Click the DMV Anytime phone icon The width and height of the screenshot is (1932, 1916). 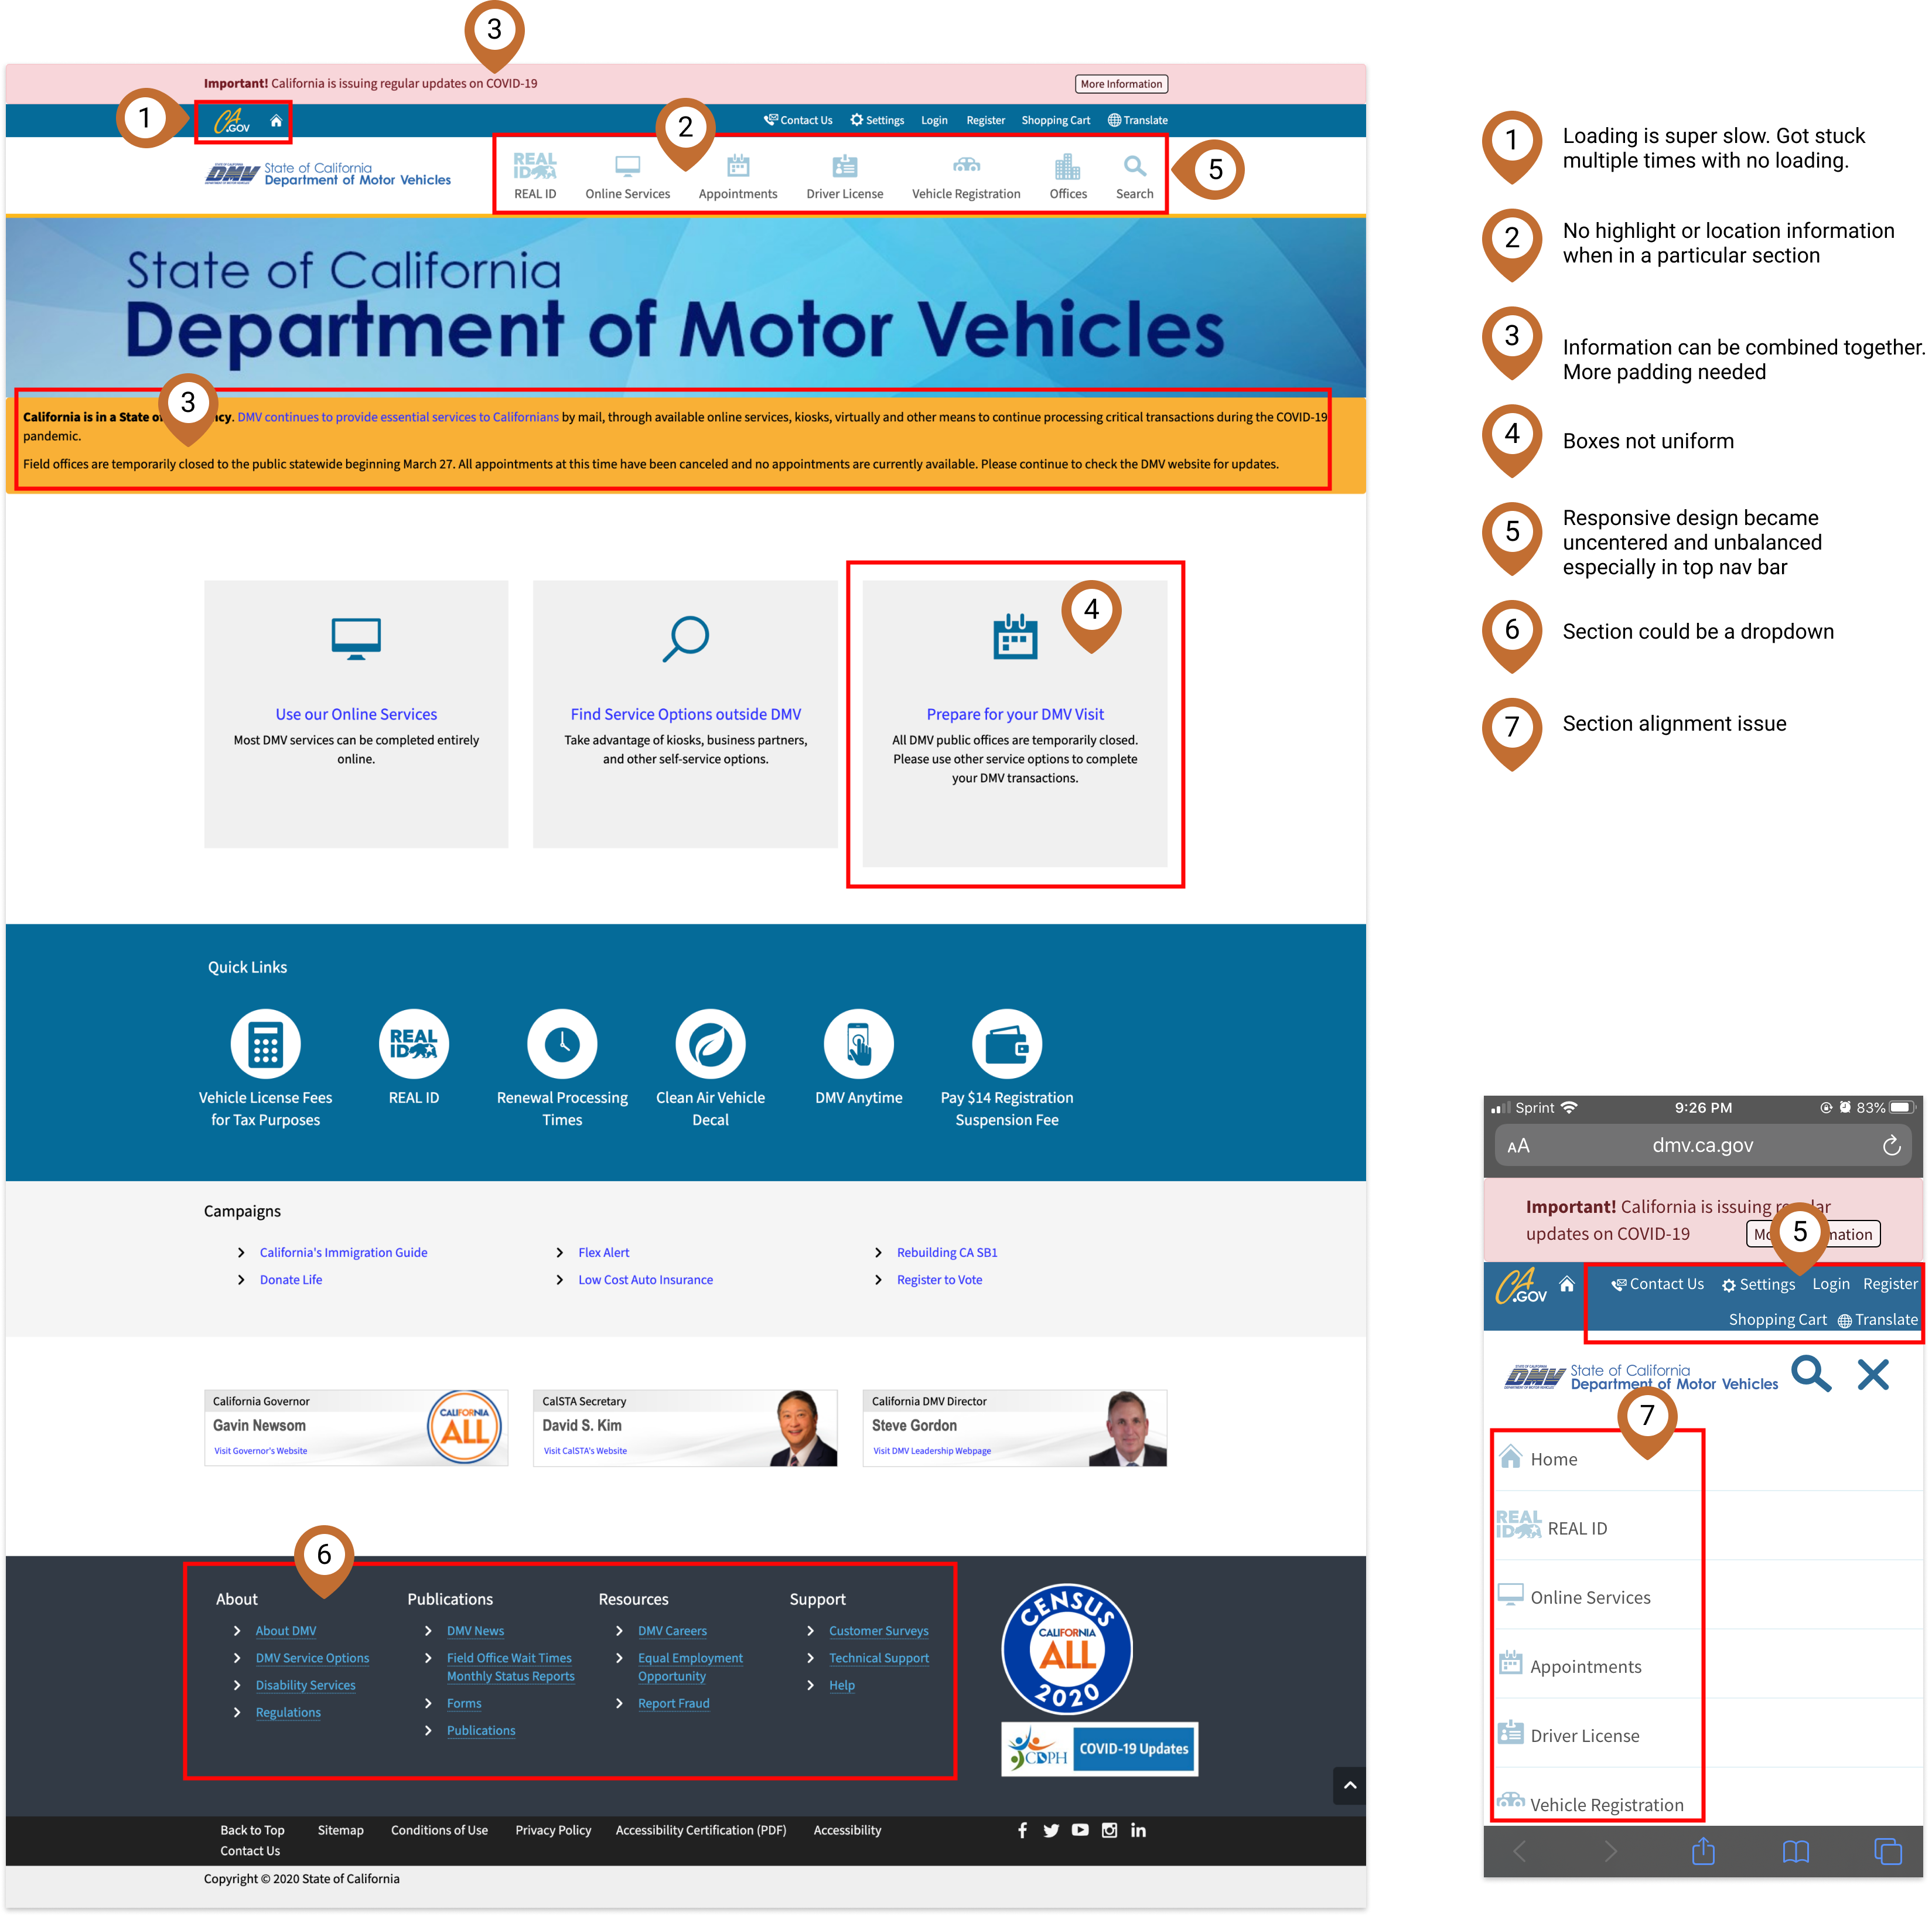[x=858, y=1044]
